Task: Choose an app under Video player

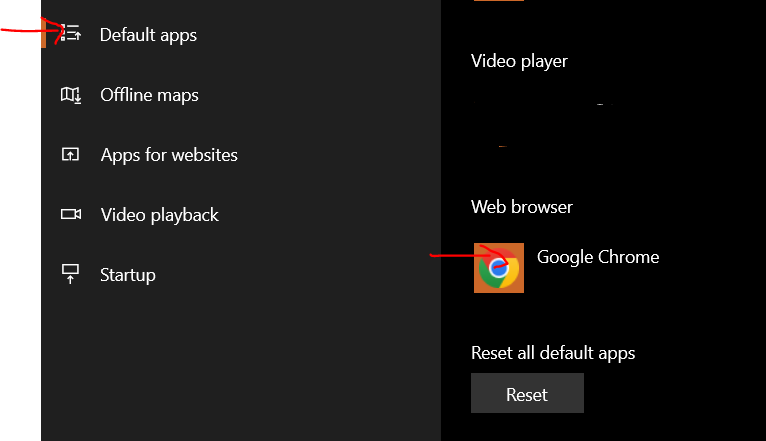Action: (540, 125)
